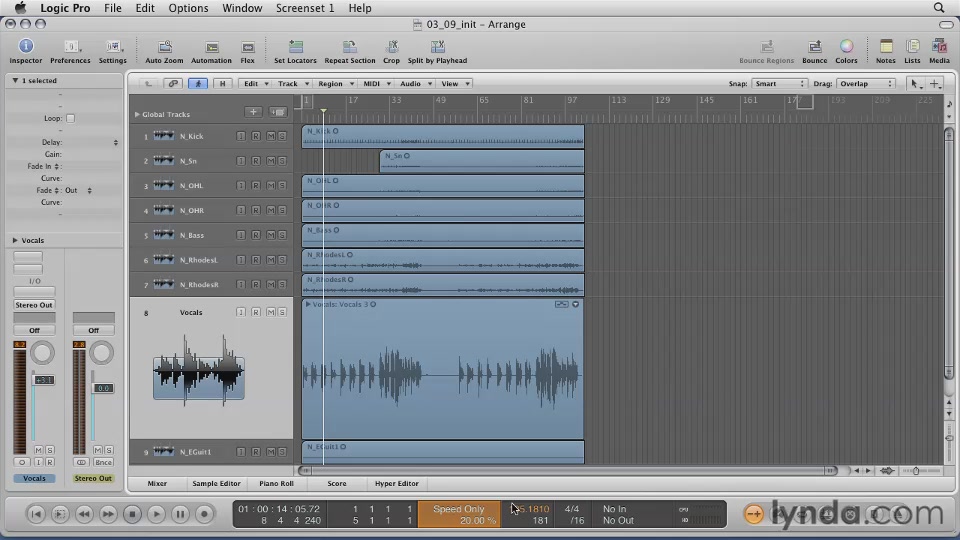Toggle the Link chain button
Viewport: 960px width, 540px height.
coord(173,83)
